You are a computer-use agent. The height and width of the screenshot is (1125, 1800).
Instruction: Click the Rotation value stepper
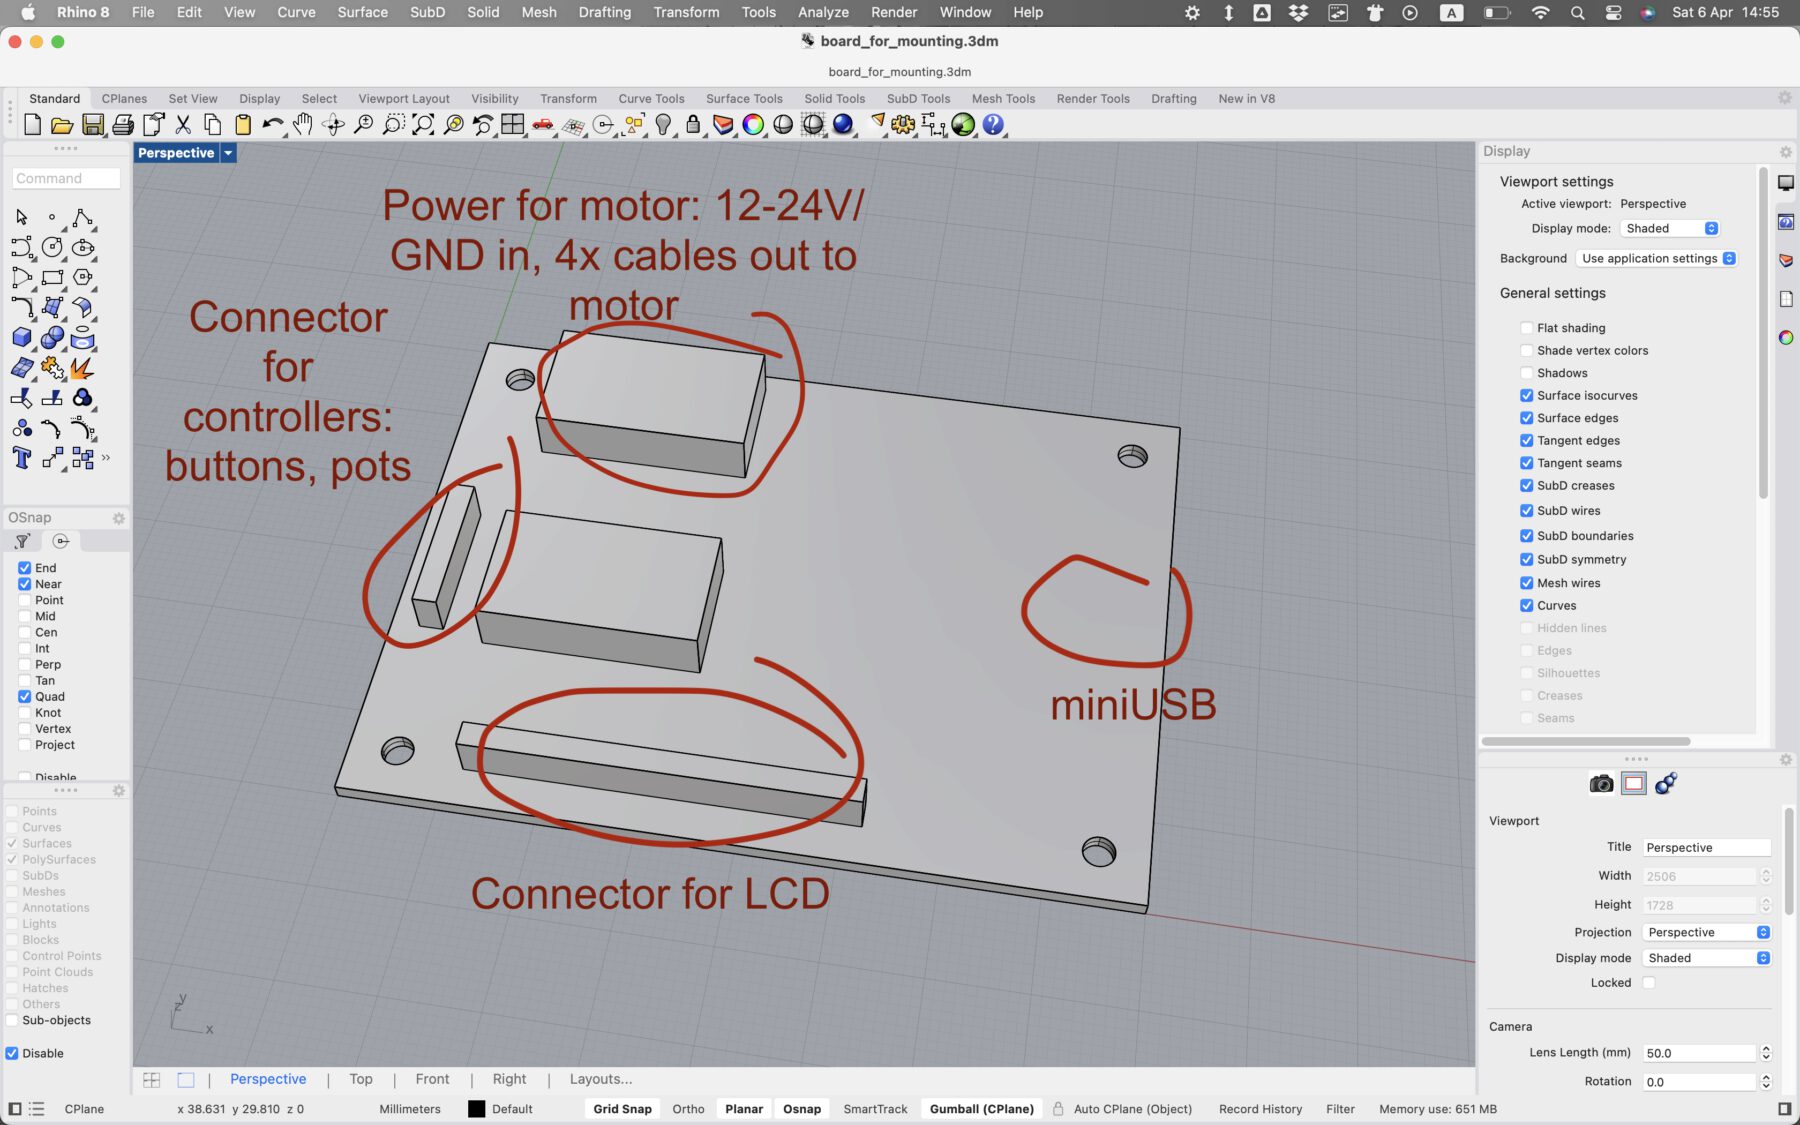point(1766,1082)
